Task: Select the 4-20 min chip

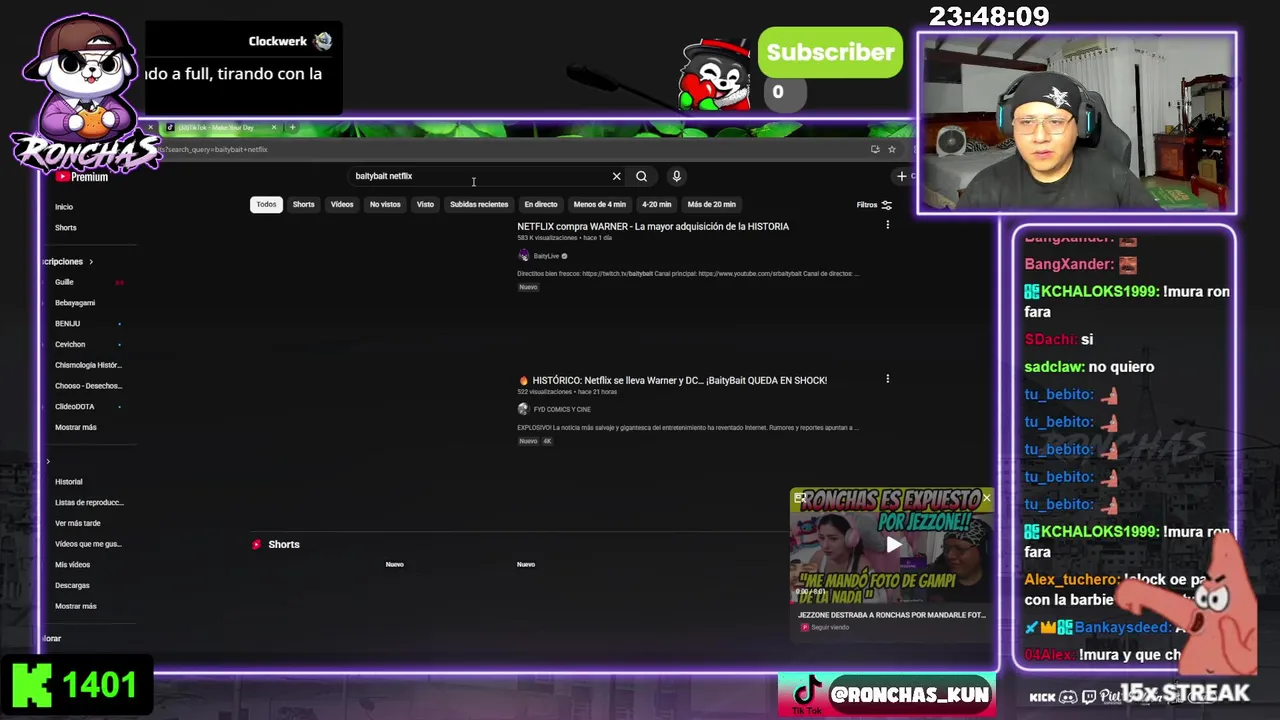Action: 657,204
